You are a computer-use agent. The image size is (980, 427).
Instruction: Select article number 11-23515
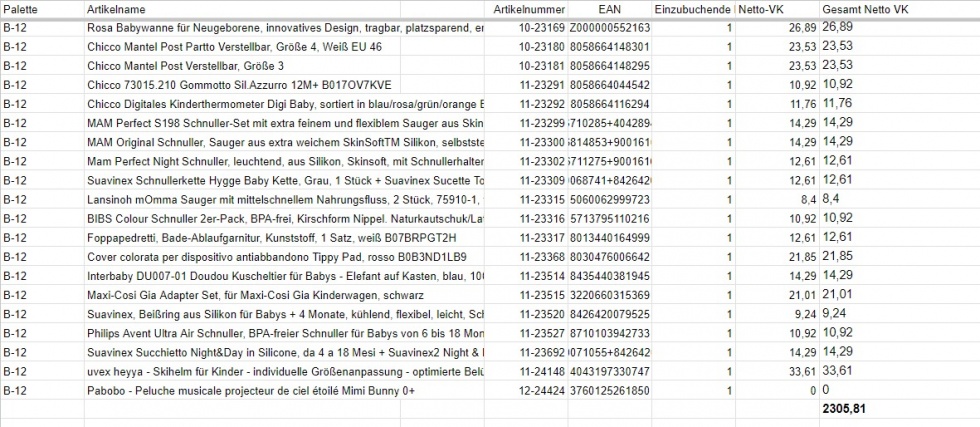click(x=528, y=295)
